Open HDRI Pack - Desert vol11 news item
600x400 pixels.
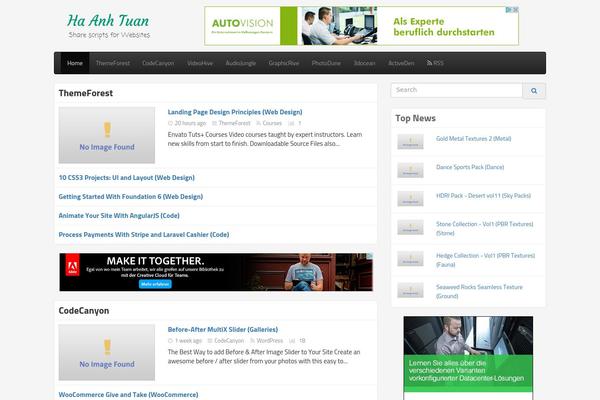coord(484,196)
